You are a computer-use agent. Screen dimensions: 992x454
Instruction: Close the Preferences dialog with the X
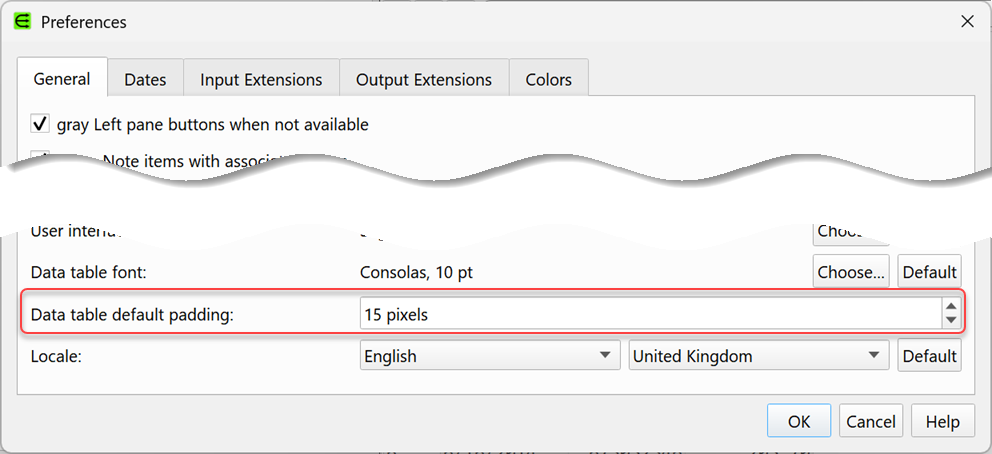click(x=966, y=21)
